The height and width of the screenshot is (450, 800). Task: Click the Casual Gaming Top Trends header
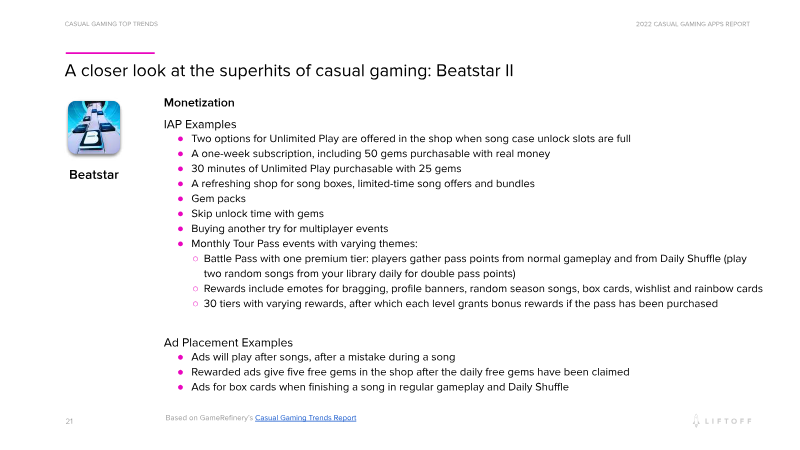110,23
